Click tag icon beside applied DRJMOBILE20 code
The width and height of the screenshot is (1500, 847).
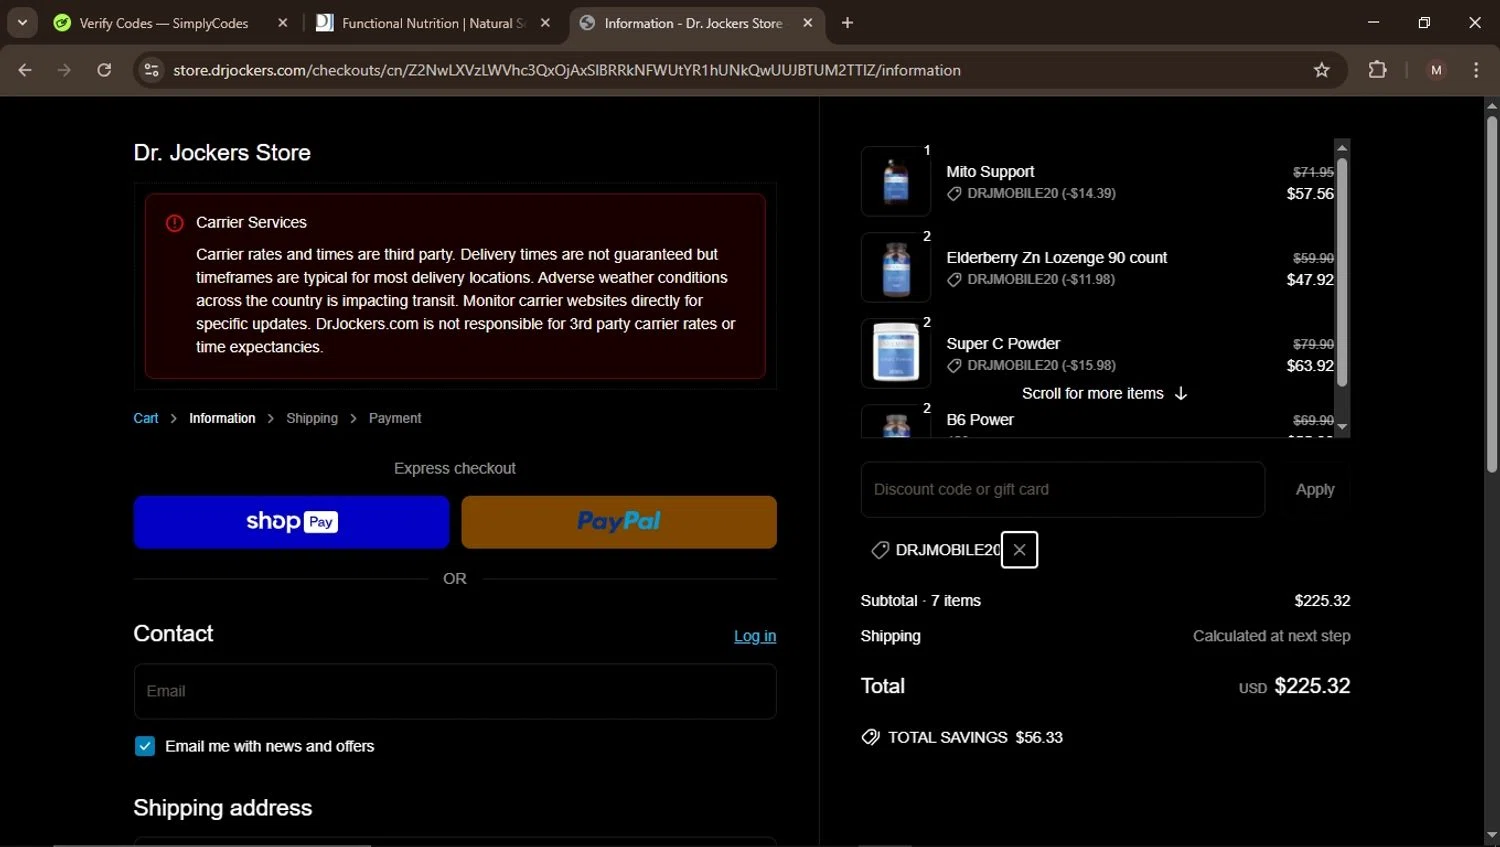coord(880,550)
